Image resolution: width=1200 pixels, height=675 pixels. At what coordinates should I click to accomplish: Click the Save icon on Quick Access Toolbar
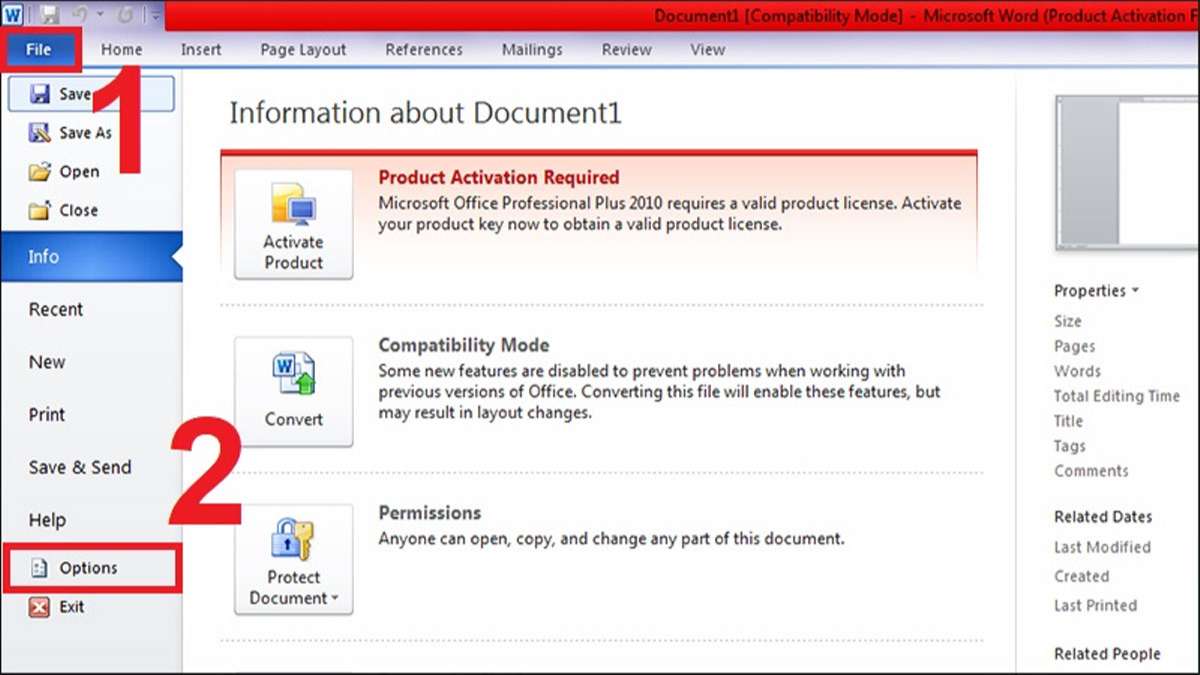[50, 14]
